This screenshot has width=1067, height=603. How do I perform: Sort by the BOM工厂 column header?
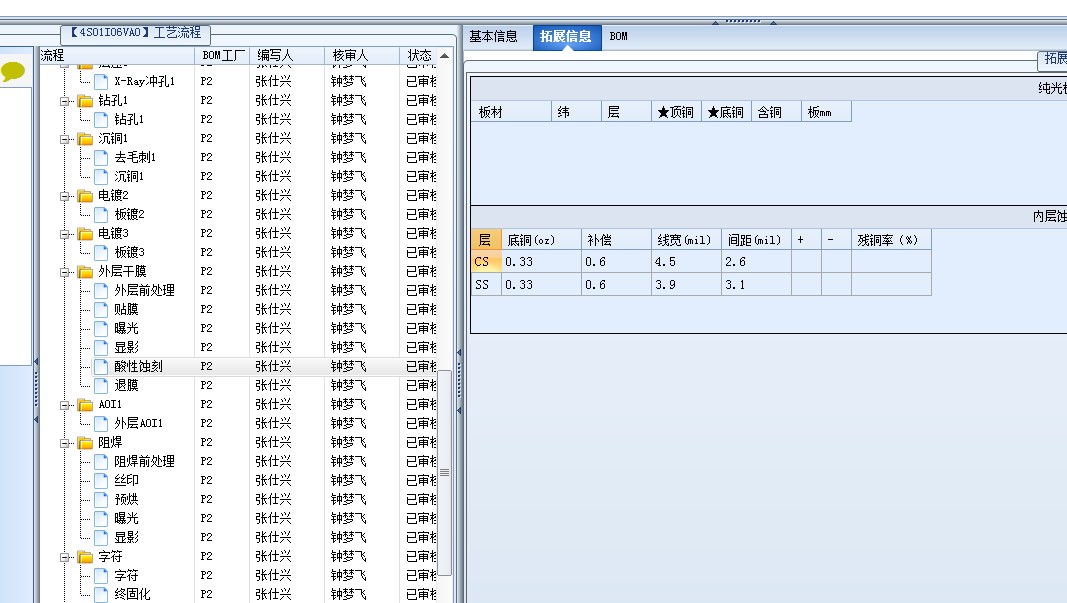coord(223,56)
